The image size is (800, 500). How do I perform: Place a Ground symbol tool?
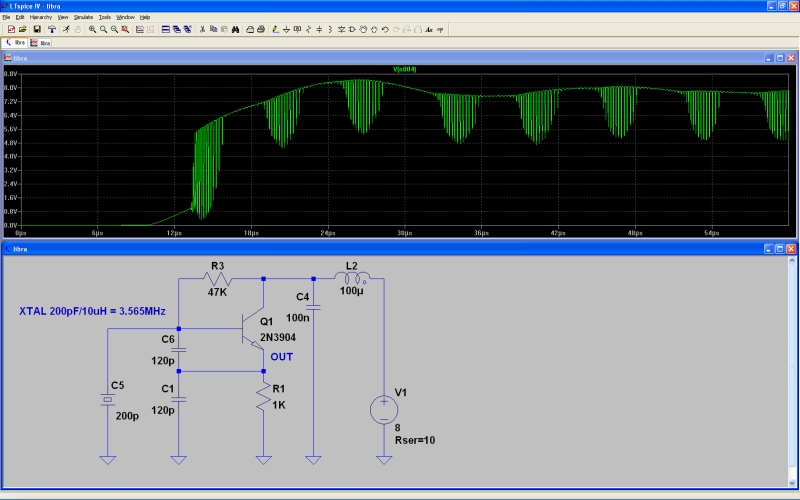point(286,29)
